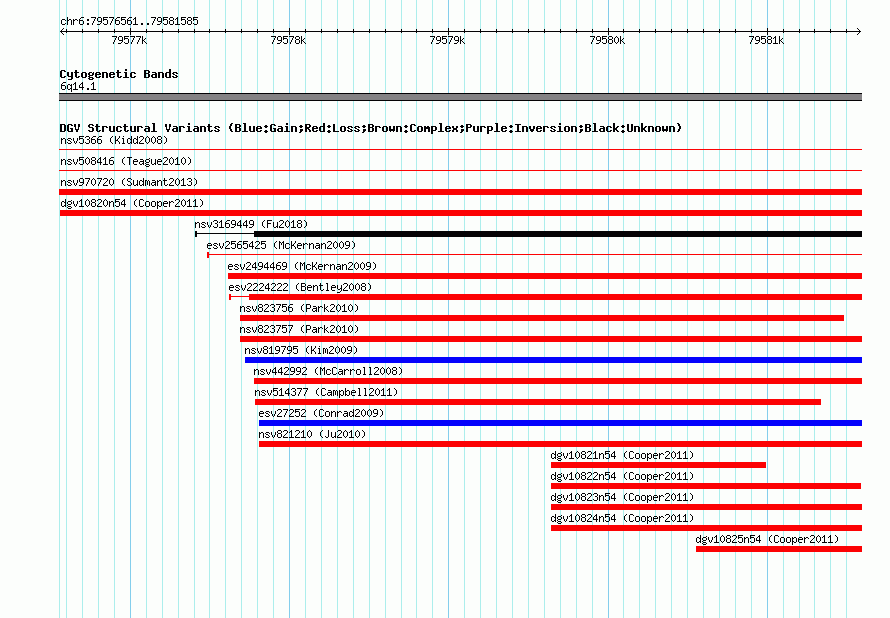Screen dimensions: 890x618
Task: Click the red nsv442992 loss bar
Action: click(x=558, y=381)
